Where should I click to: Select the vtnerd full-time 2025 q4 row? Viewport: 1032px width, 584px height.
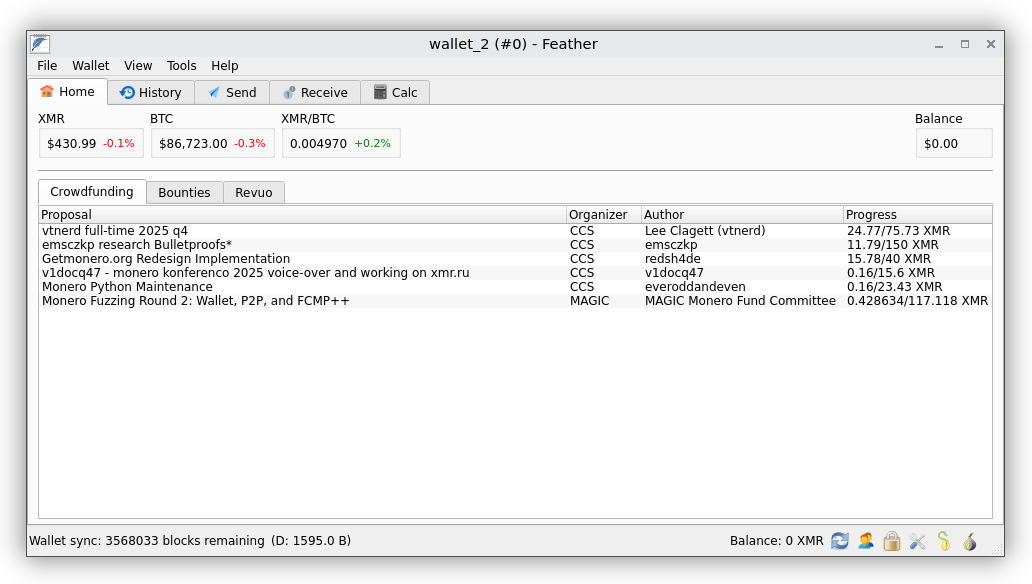[x=115, y=231]
